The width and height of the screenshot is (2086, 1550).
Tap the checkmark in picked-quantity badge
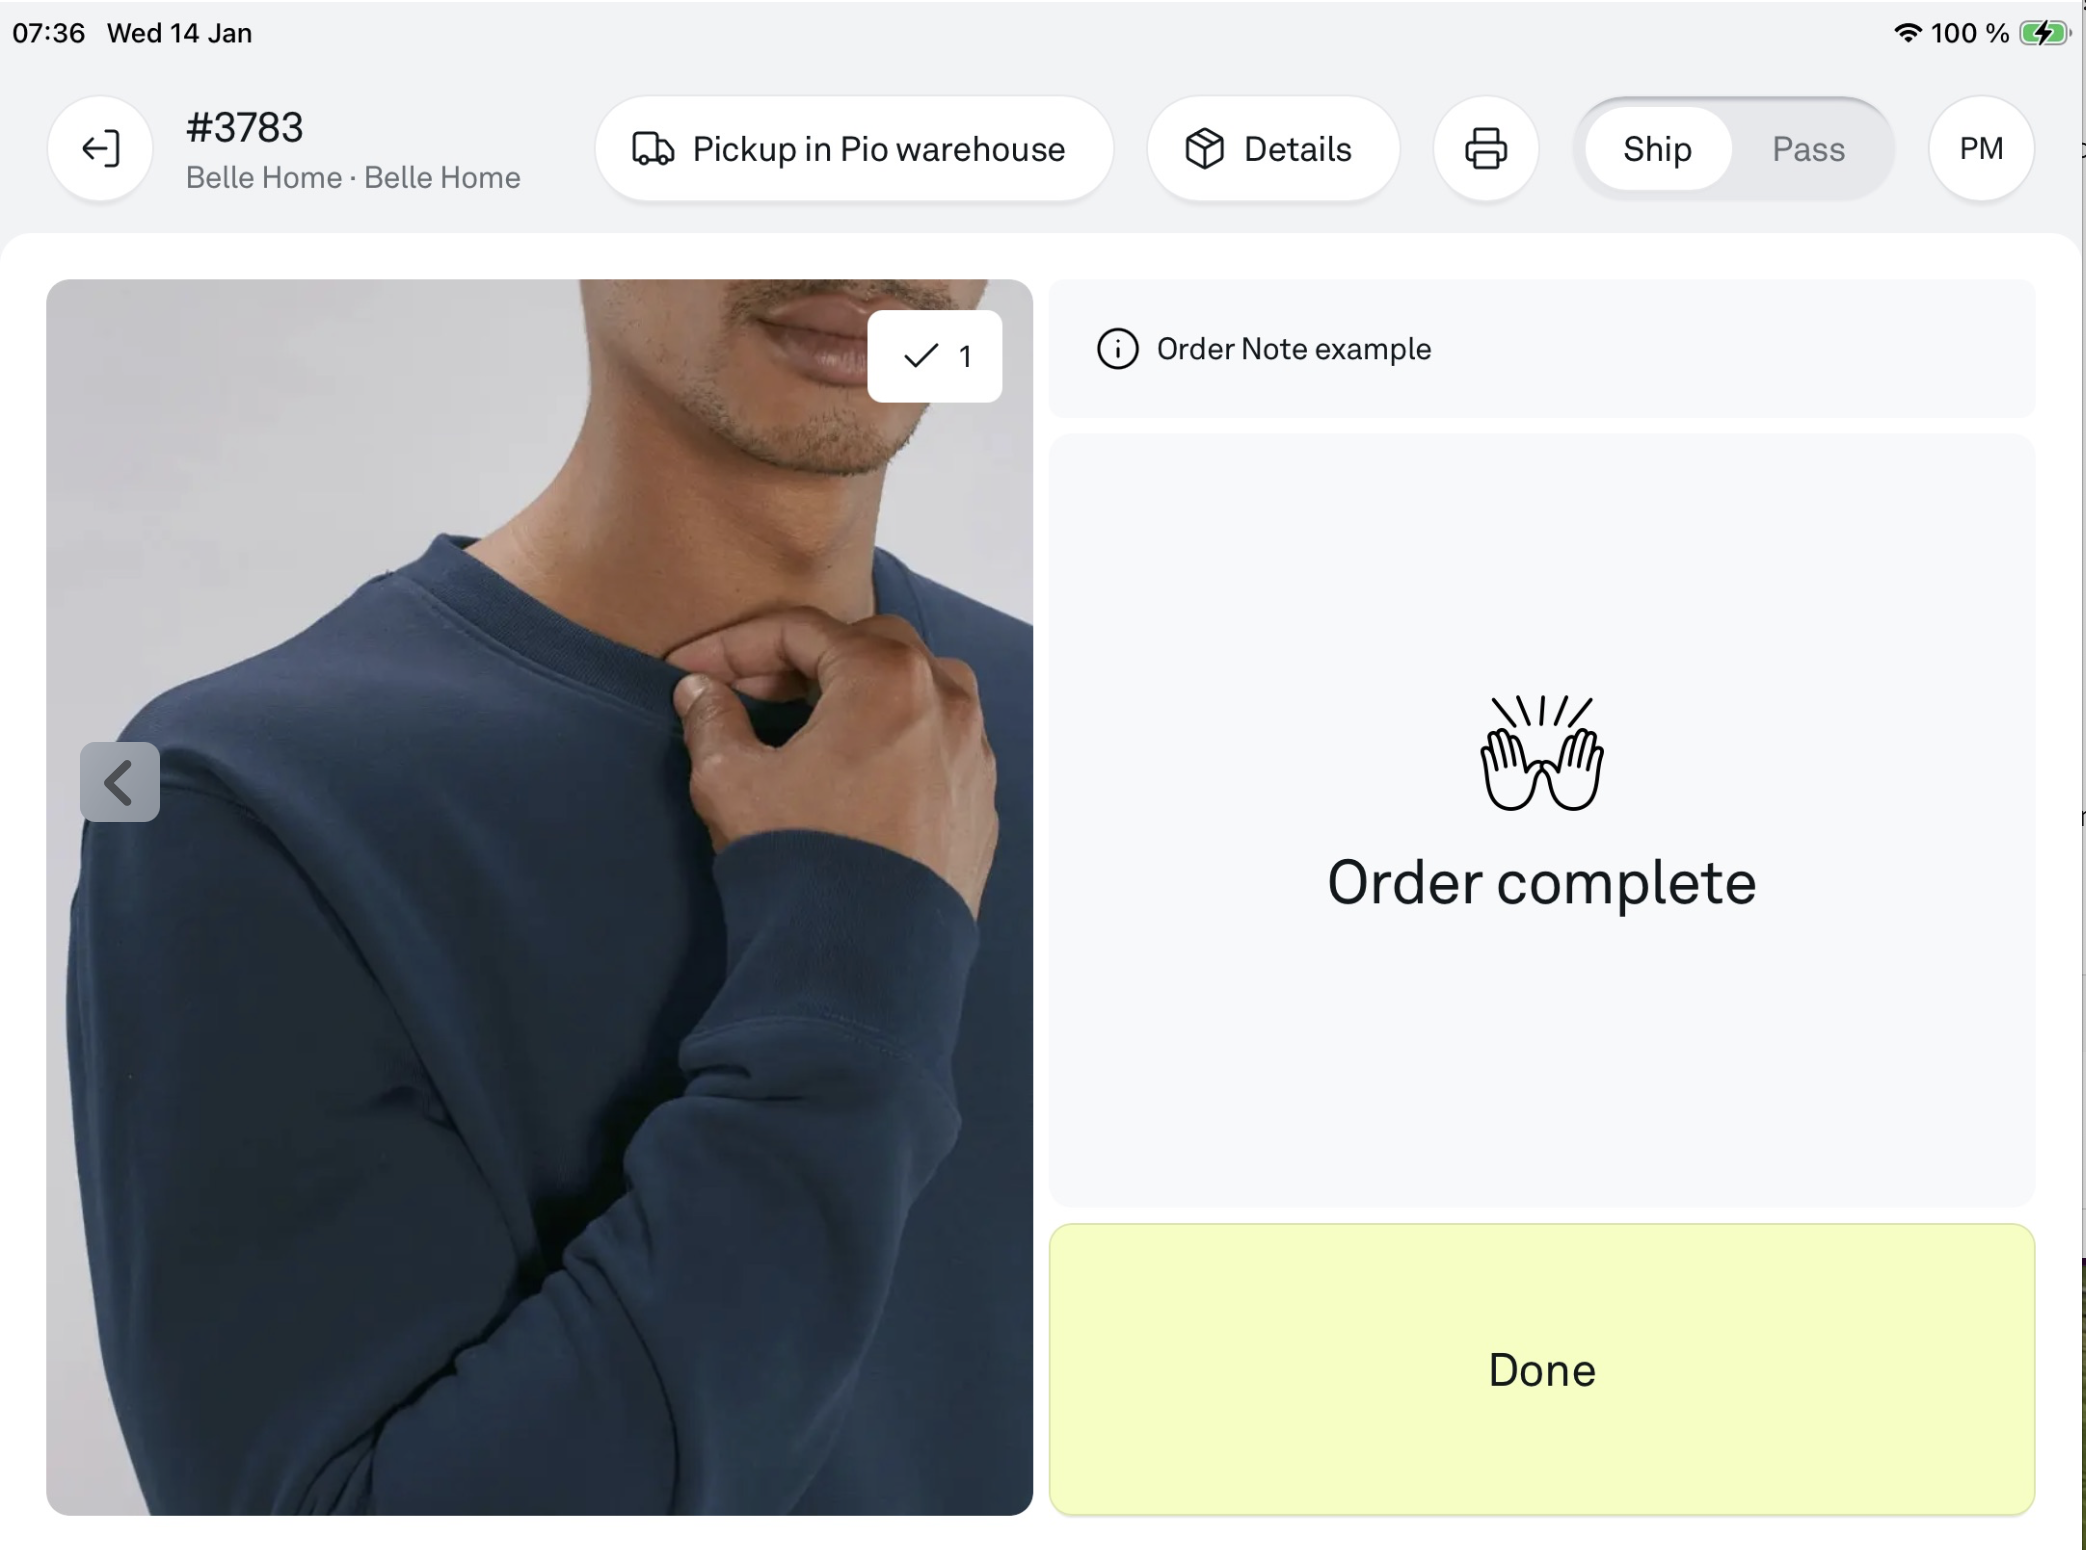coord(920,356)
